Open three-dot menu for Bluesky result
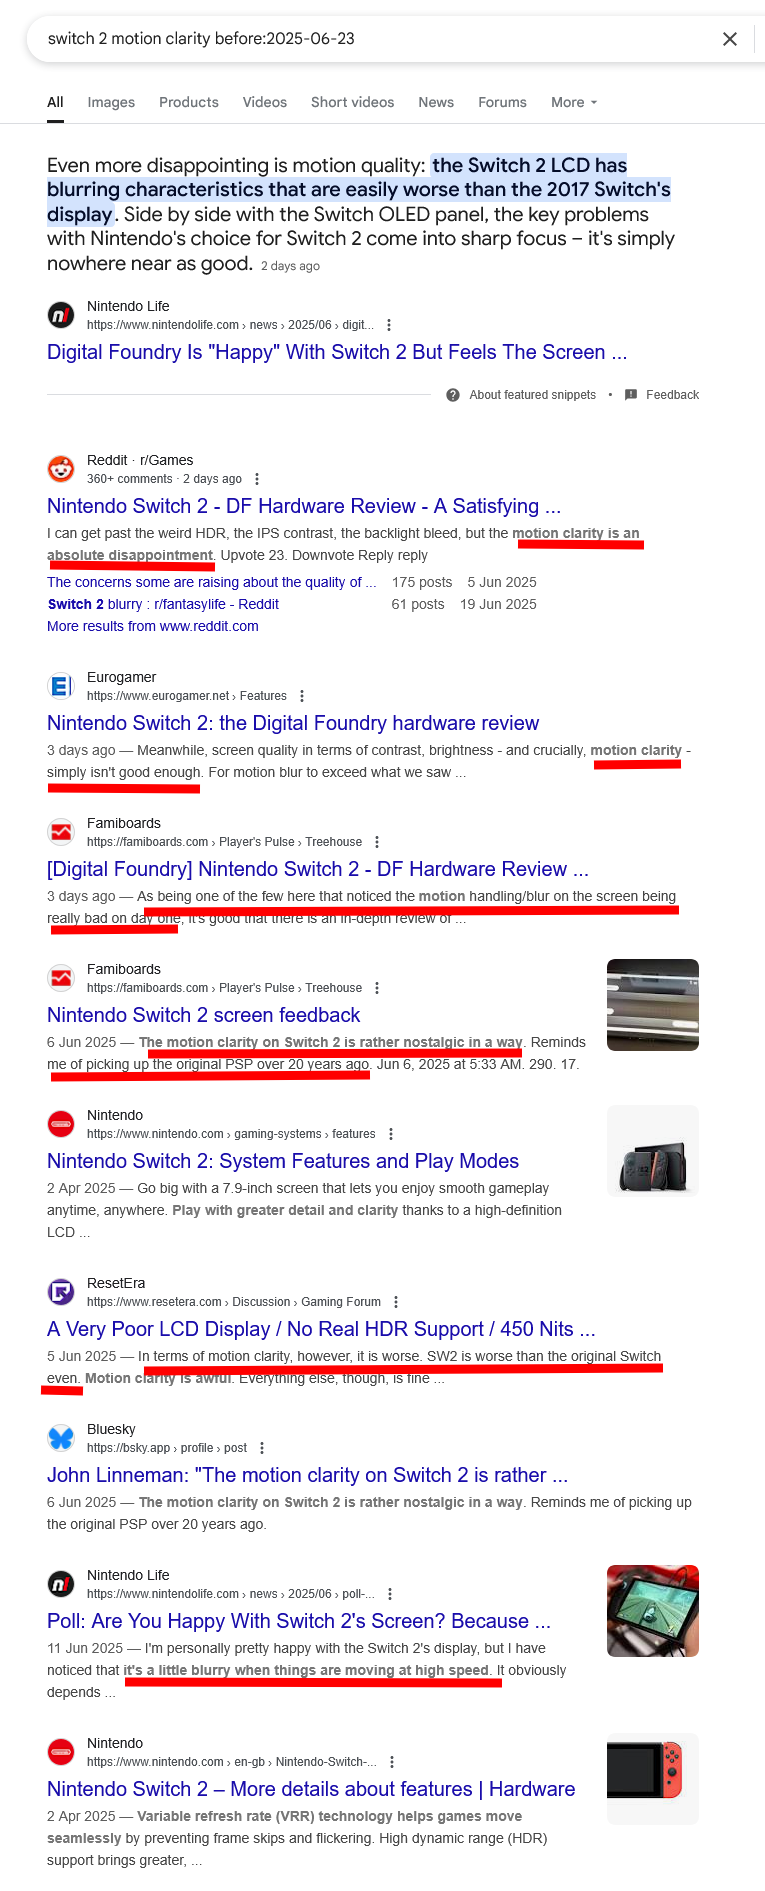 [x=262, y=1448]
